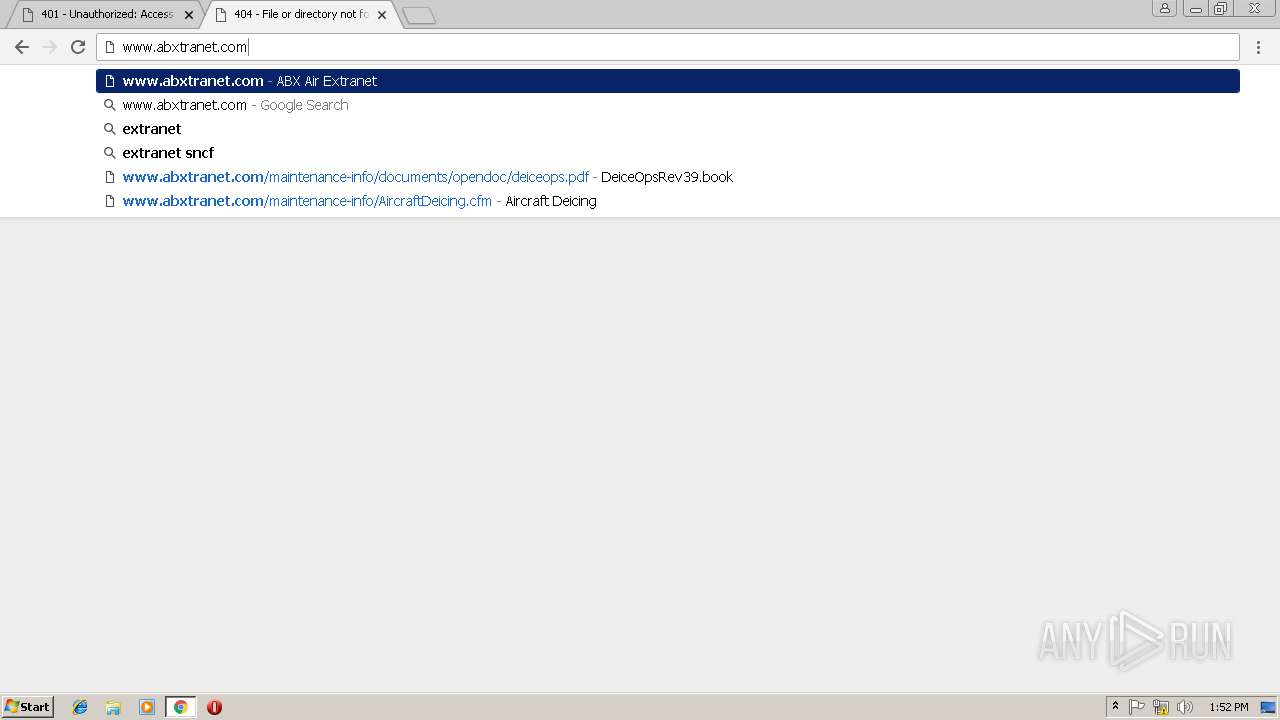Image resolution: width=1280 pixels, height=720 pixels.
Task: Reload the current page
Action: [x=78, y=47]
